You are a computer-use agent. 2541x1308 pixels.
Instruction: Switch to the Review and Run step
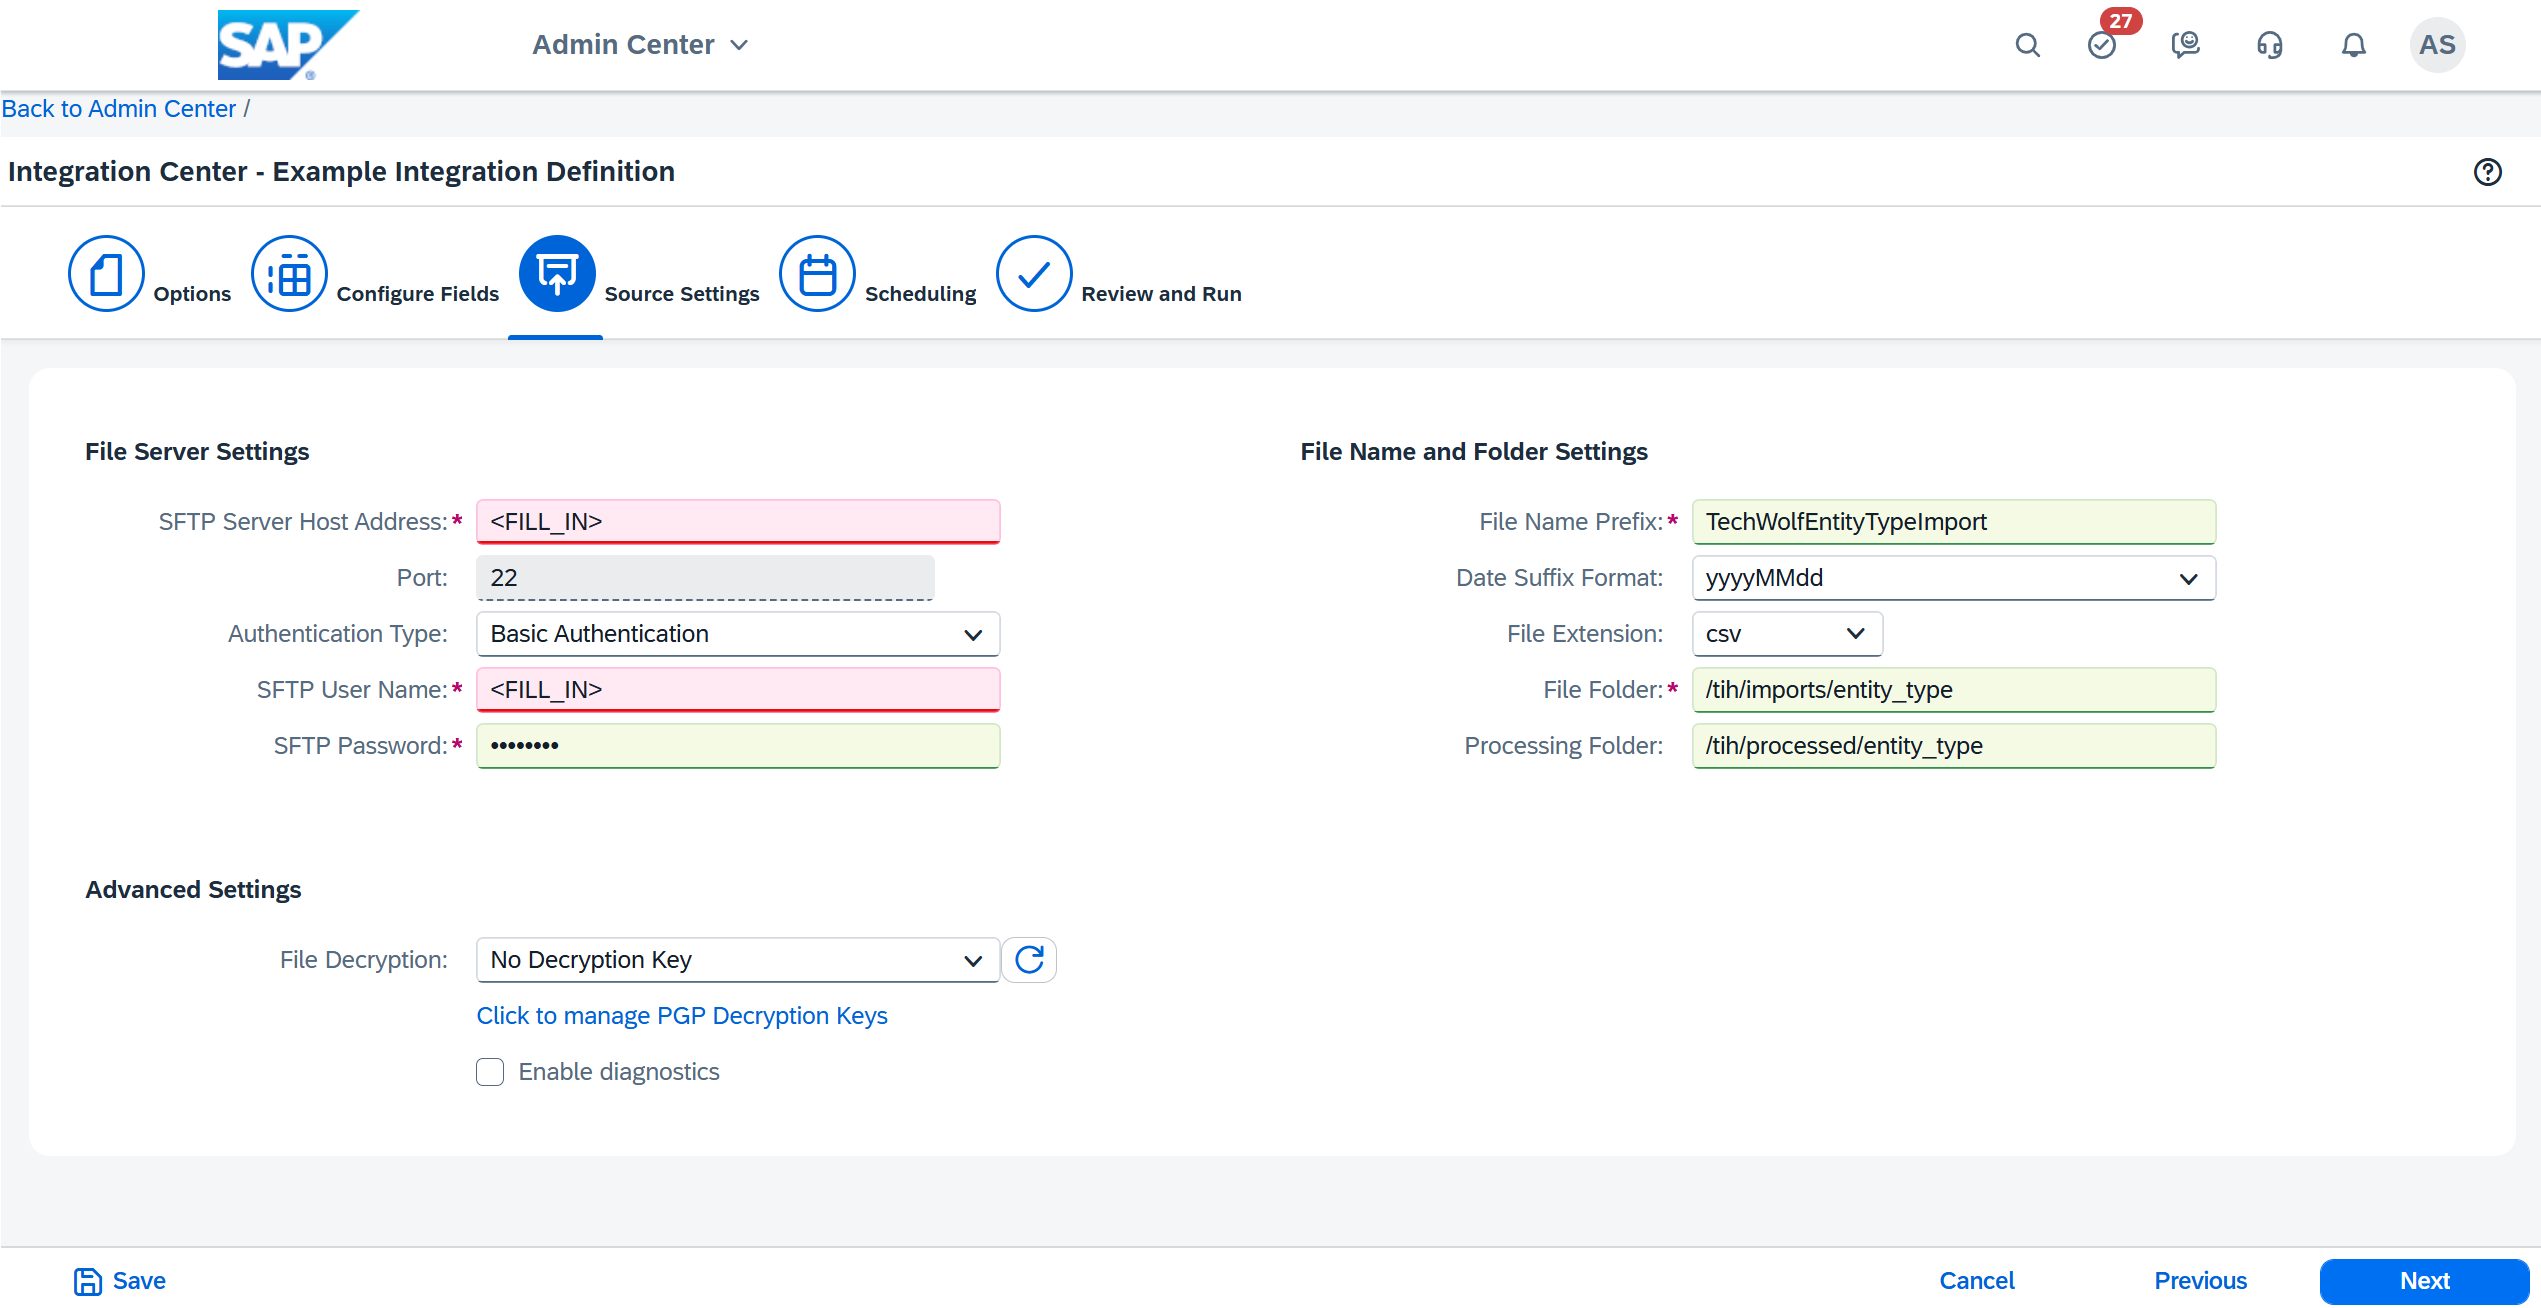pos(1034,274)
